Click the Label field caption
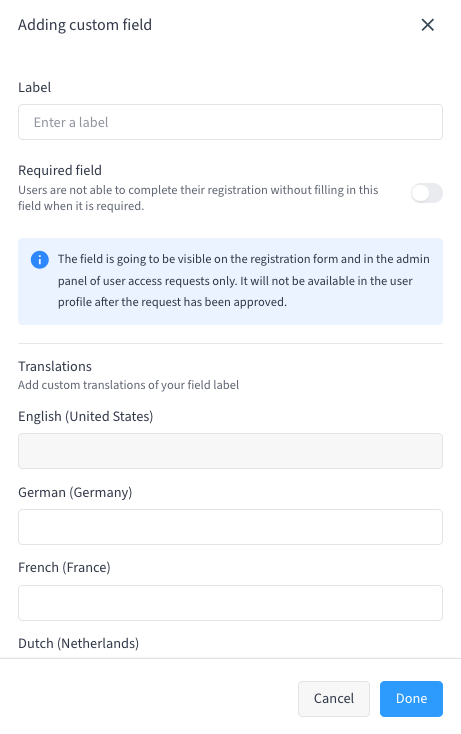 point(35,88)
